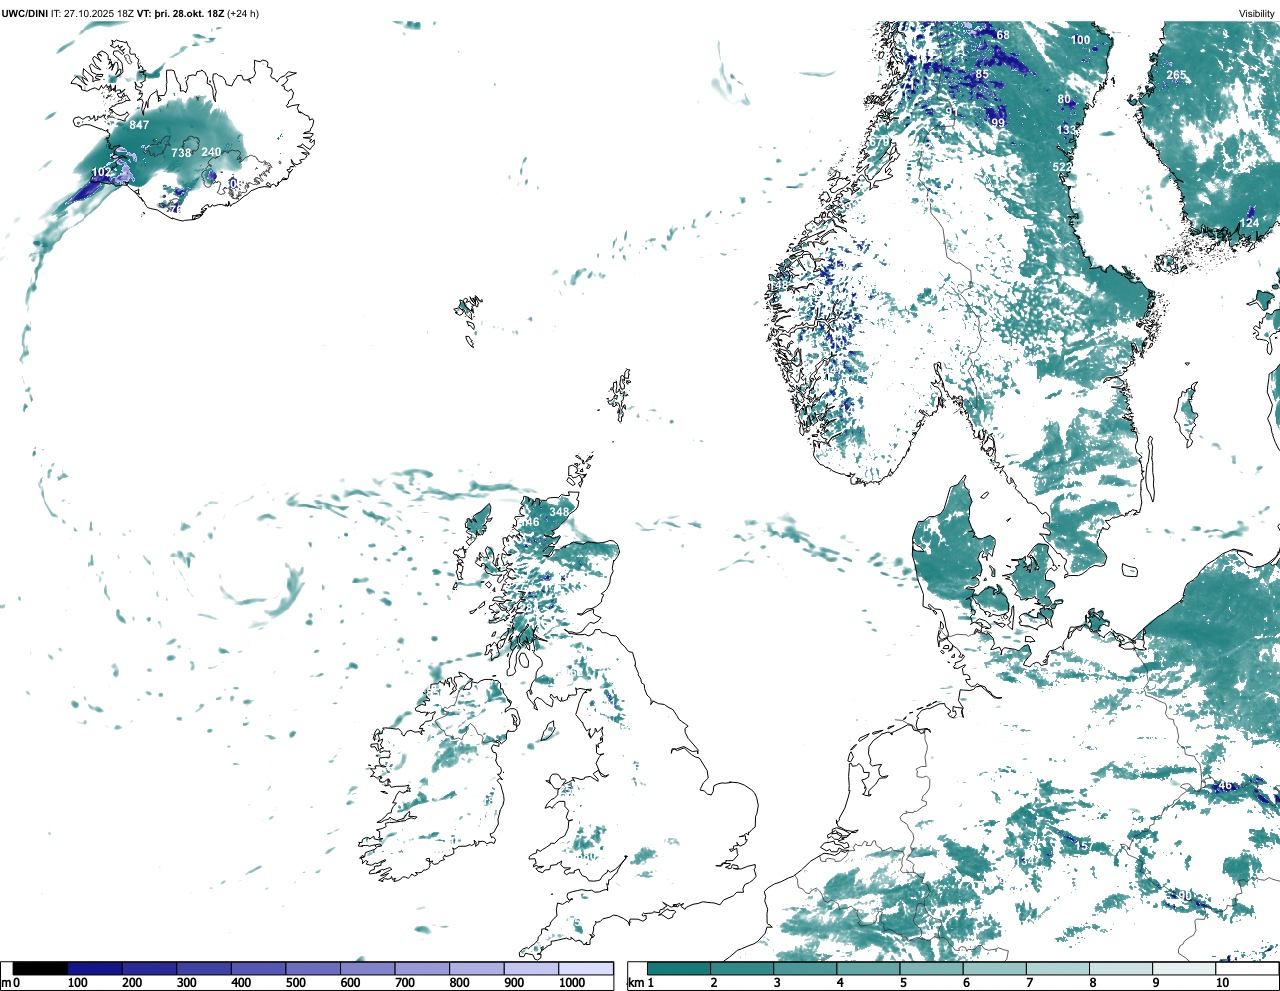The image size is (1280, 991).
Task: Click the '10' tick label on km legend
Action: coord(1222,983)
